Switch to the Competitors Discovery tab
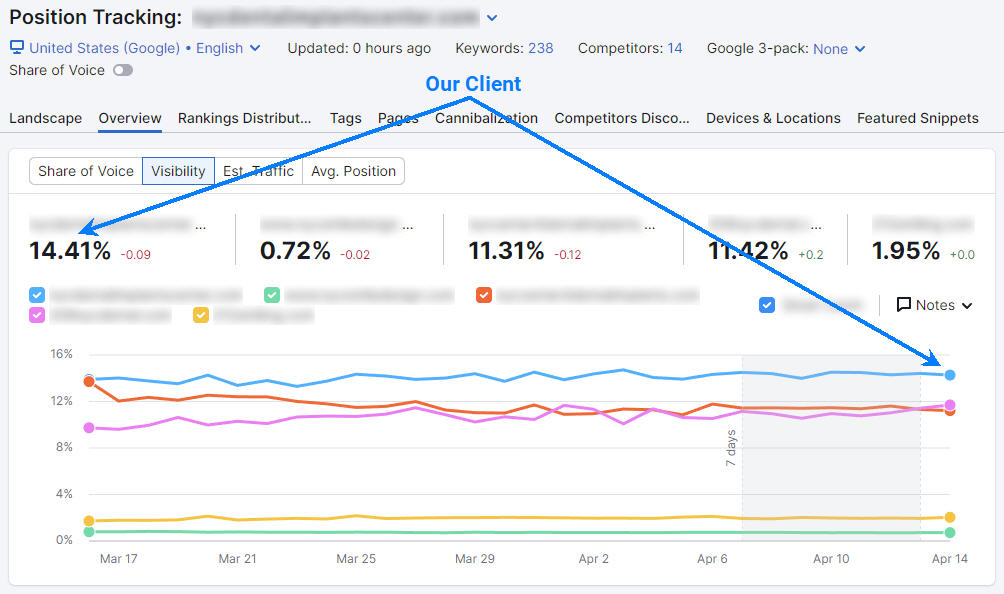Viewport: 1004px width, 594px height. (x=621, y=118)
